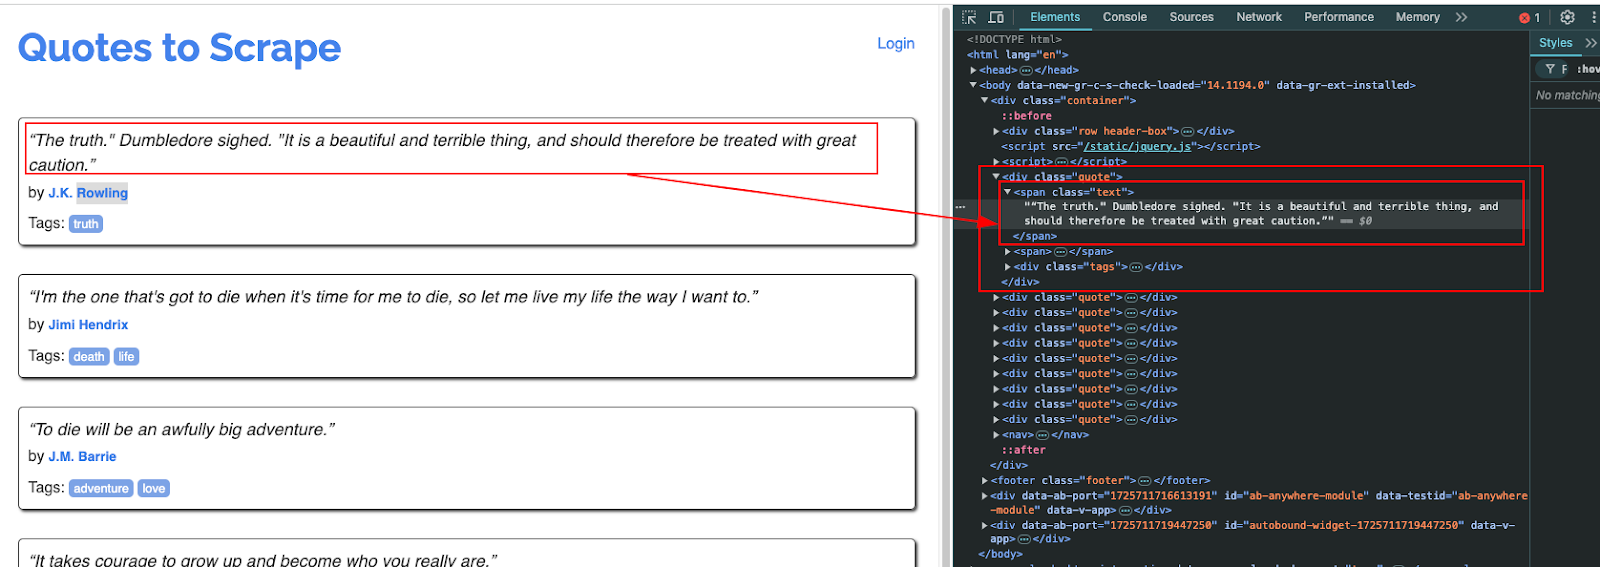
Task: Expand the row header-box div node
Action: point(996,131)
